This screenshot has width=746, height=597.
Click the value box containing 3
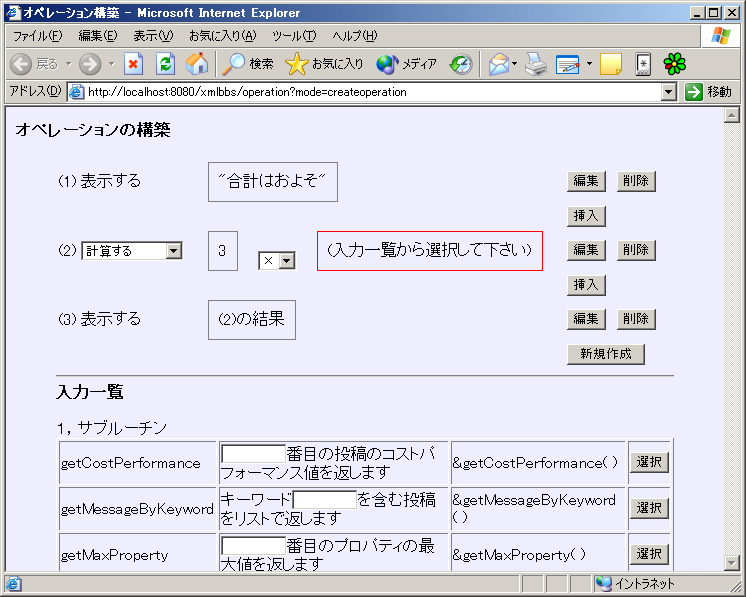click(223, 251)
